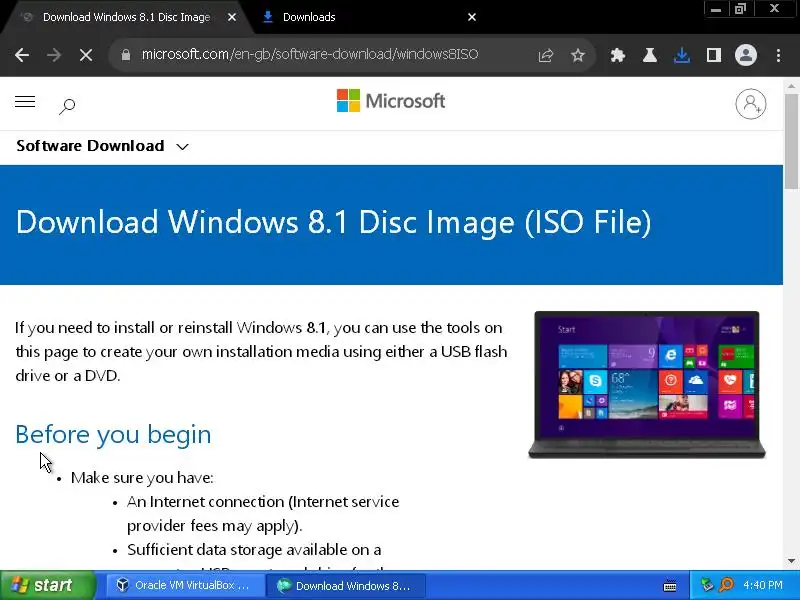Click the Download Windows 8.1 Disc Image heading
Image resolution: width=800 pixels, height=600 pixels.
(x=334, y=222)
